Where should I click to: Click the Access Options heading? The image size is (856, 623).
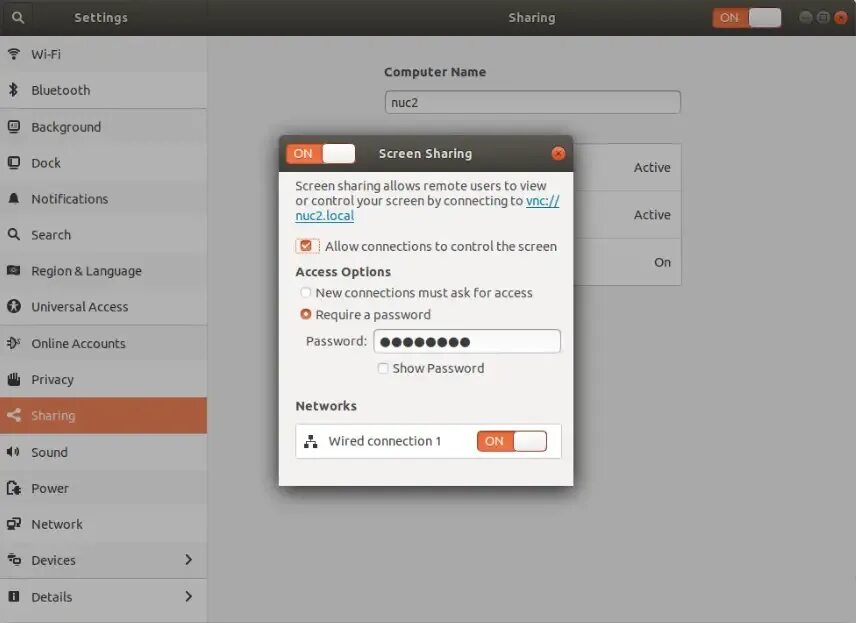pyautogui.click(x=343, y=271)
